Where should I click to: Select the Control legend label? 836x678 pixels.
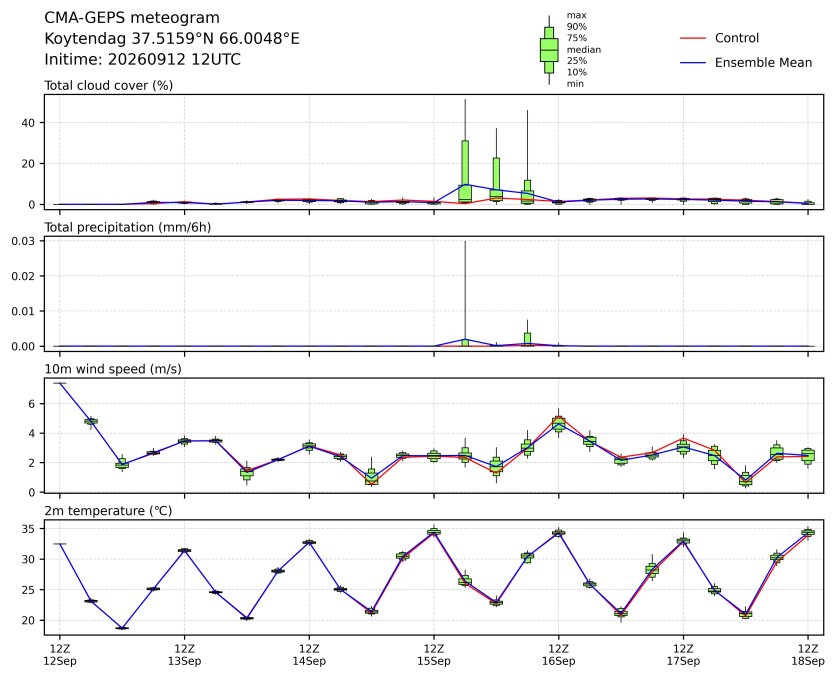737,38
